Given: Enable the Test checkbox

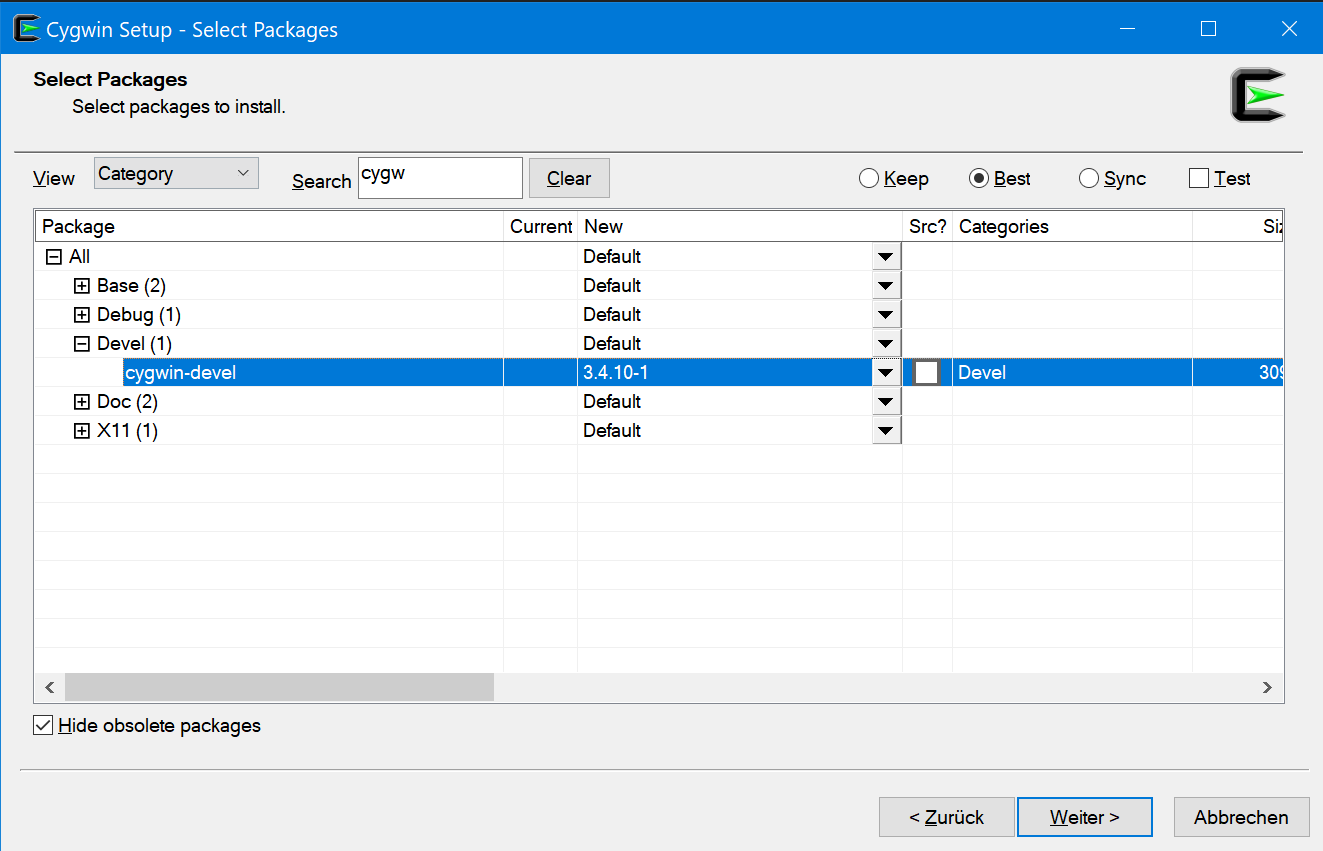Looking at the screenshot, I should pyautogui.click(x=1199, y=178).
